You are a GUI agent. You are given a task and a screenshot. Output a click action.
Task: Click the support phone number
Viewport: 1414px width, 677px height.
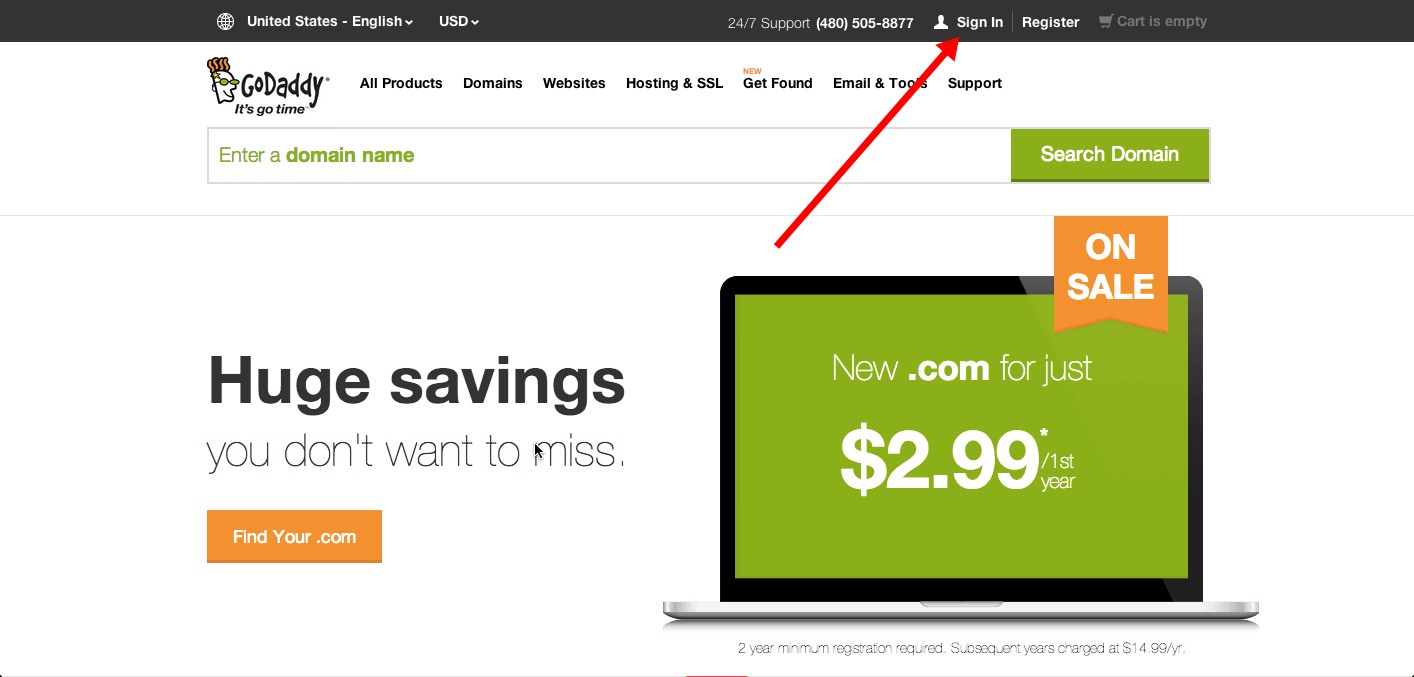(x=865, y=22)
